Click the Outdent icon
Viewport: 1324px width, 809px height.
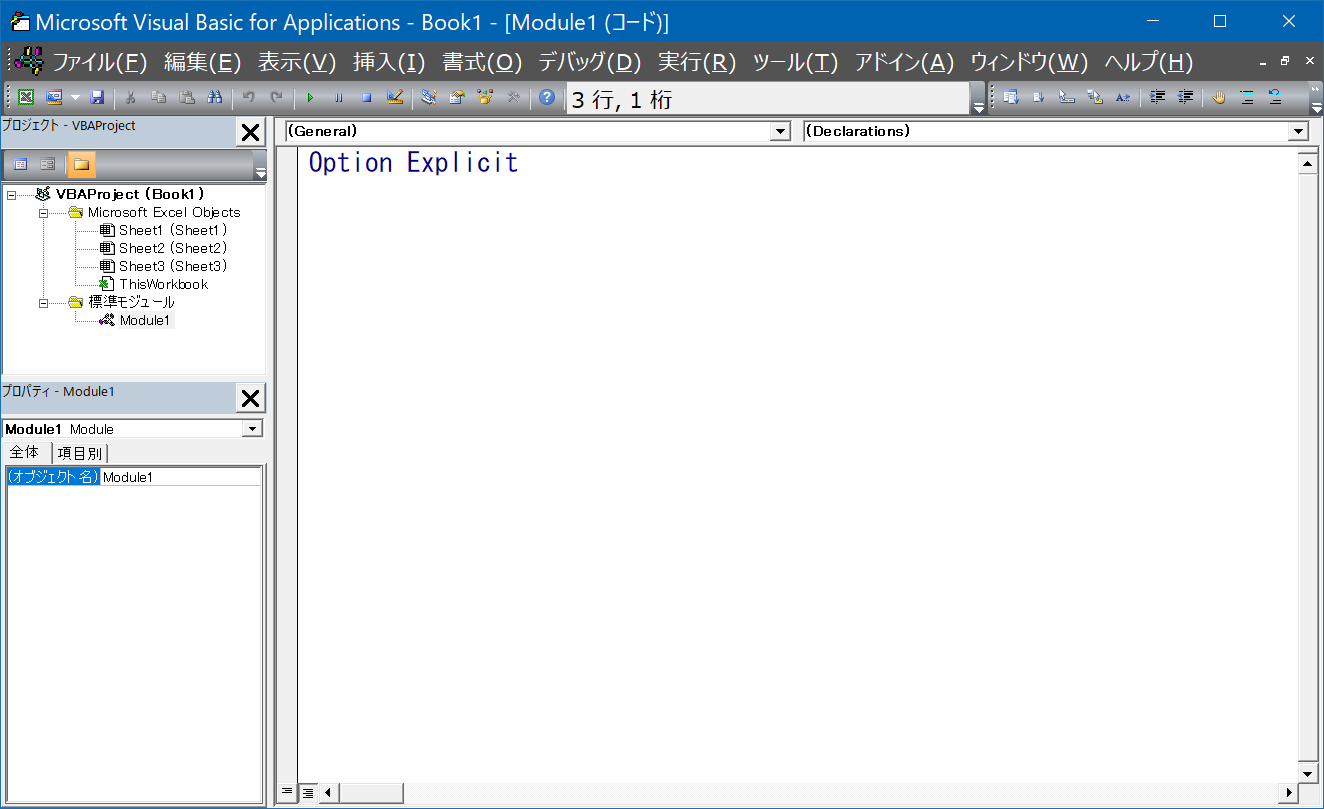[x=1185, y=97]
